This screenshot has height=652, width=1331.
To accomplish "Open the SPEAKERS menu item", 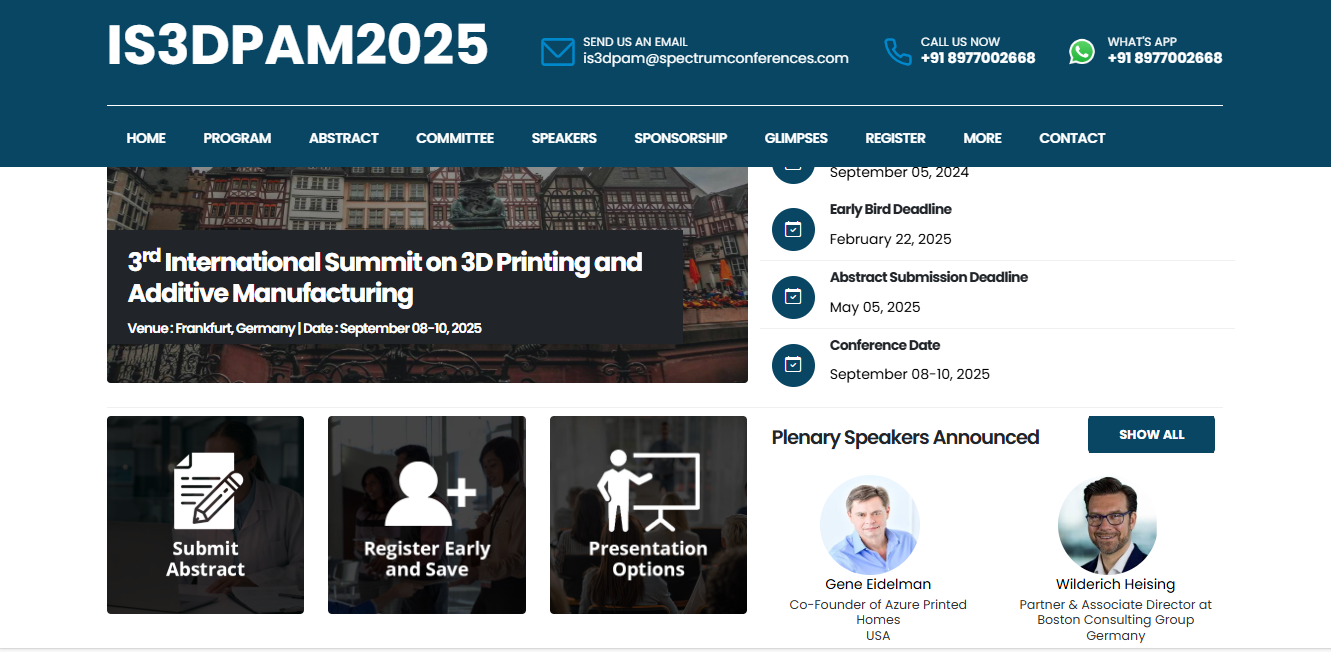I will coord(564,138).
